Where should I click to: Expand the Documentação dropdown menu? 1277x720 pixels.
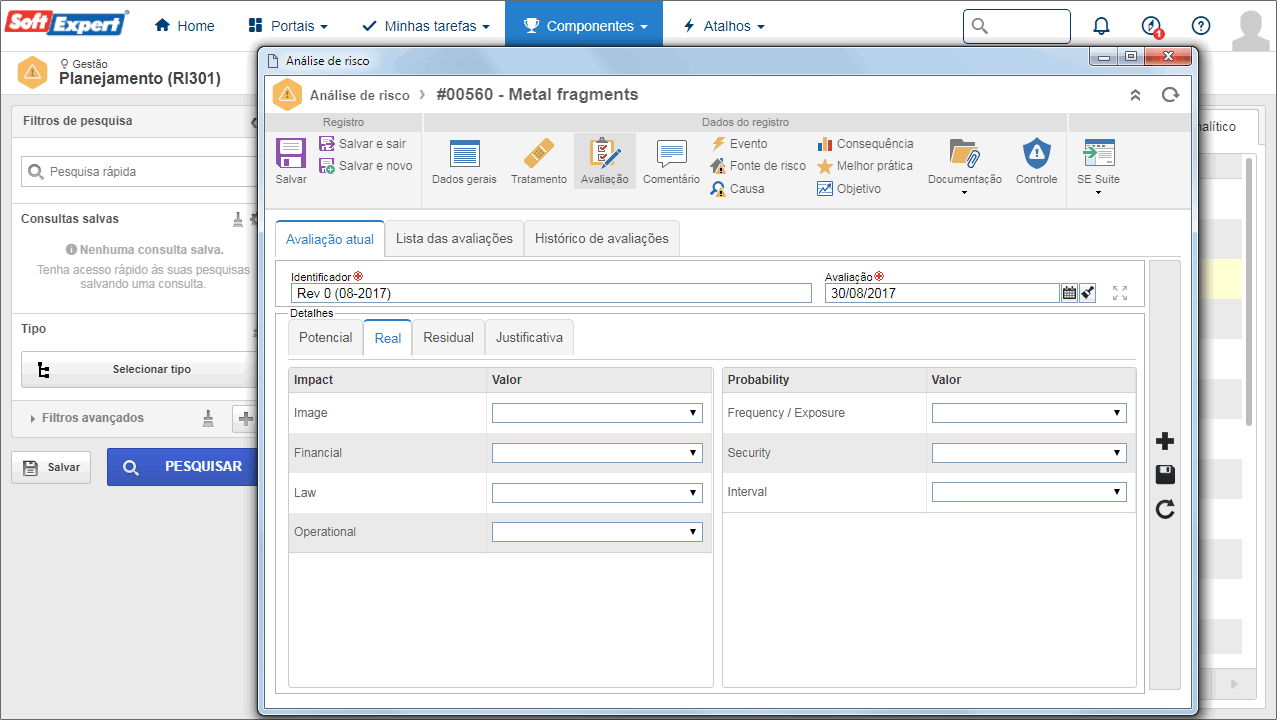tap(964, 166)
